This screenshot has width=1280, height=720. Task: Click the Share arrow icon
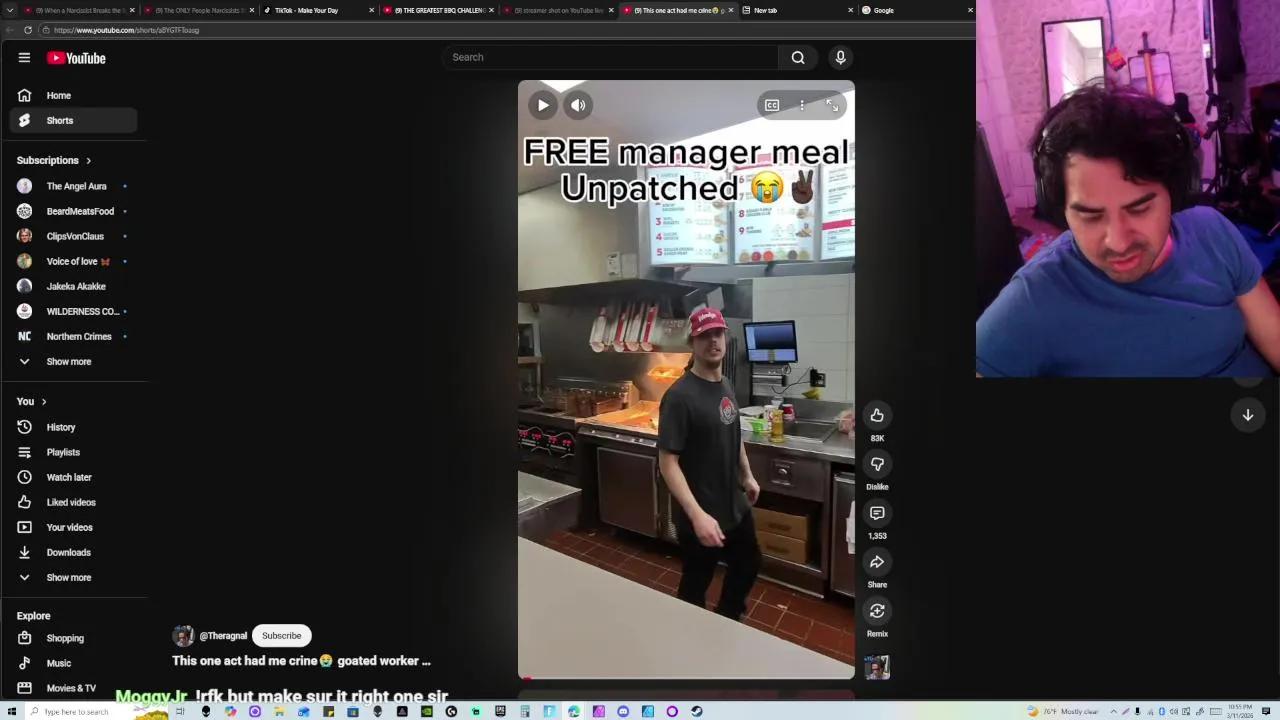(x=877, y=562)
